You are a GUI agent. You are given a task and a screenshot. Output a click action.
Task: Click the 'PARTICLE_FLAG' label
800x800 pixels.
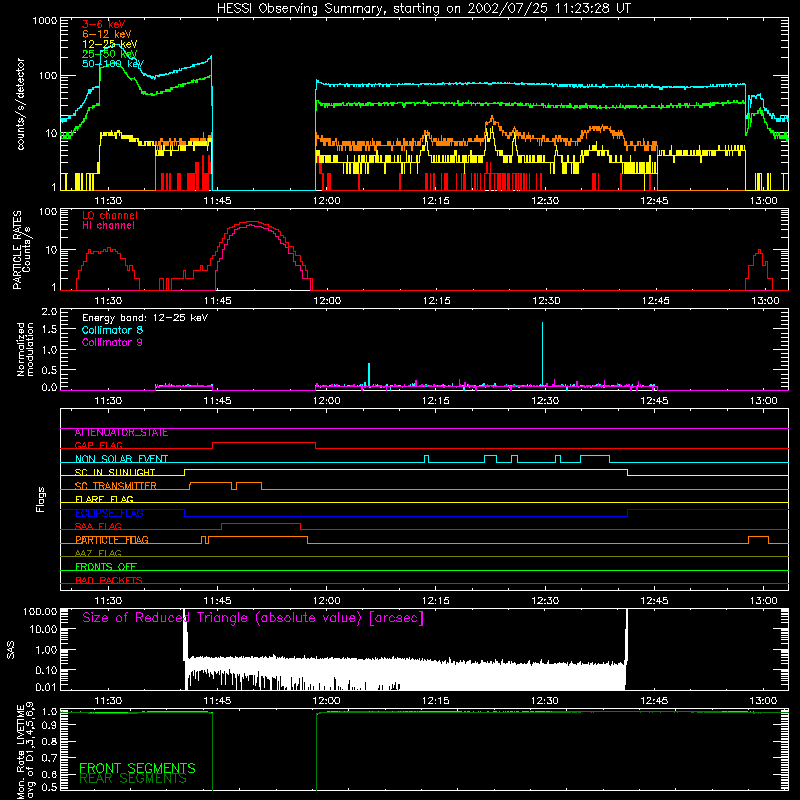pyautogui.click(x=112, y=540)
